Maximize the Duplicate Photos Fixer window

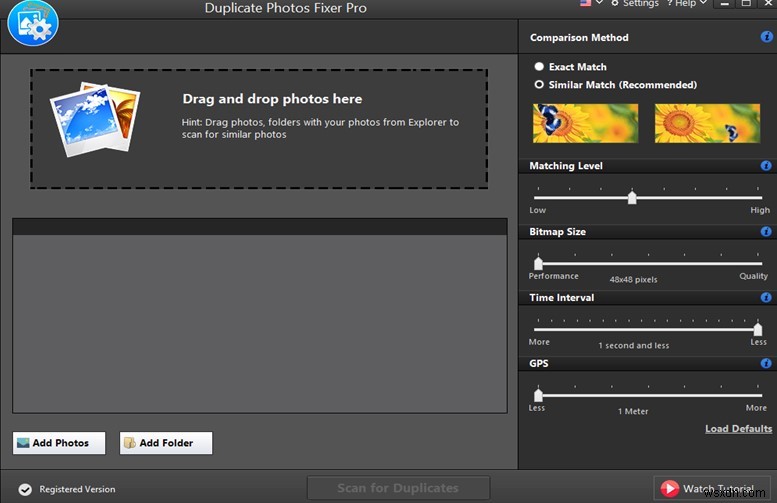(x=746, y=3)
